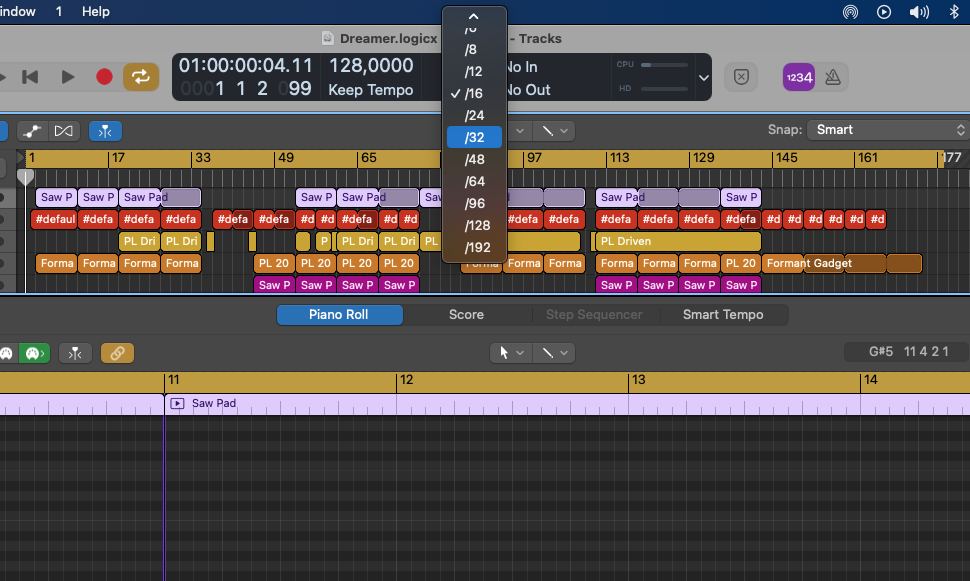Switch to the Score tab
This screenshot has width=970, height=581.
tap(466, 314)
